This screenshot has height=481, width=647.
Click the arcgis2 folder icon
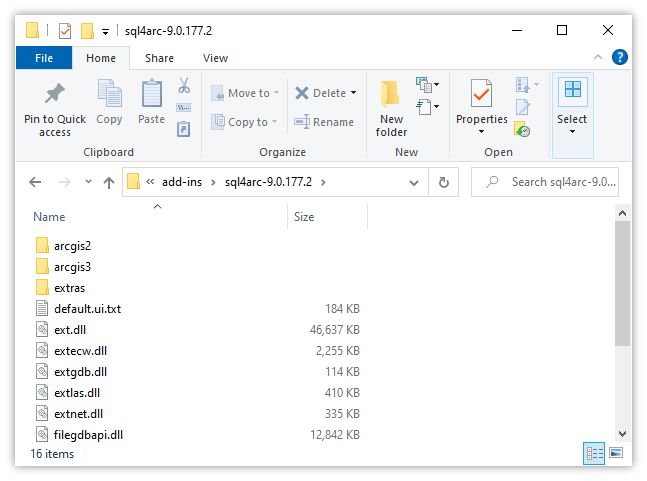tap(42, 245)
